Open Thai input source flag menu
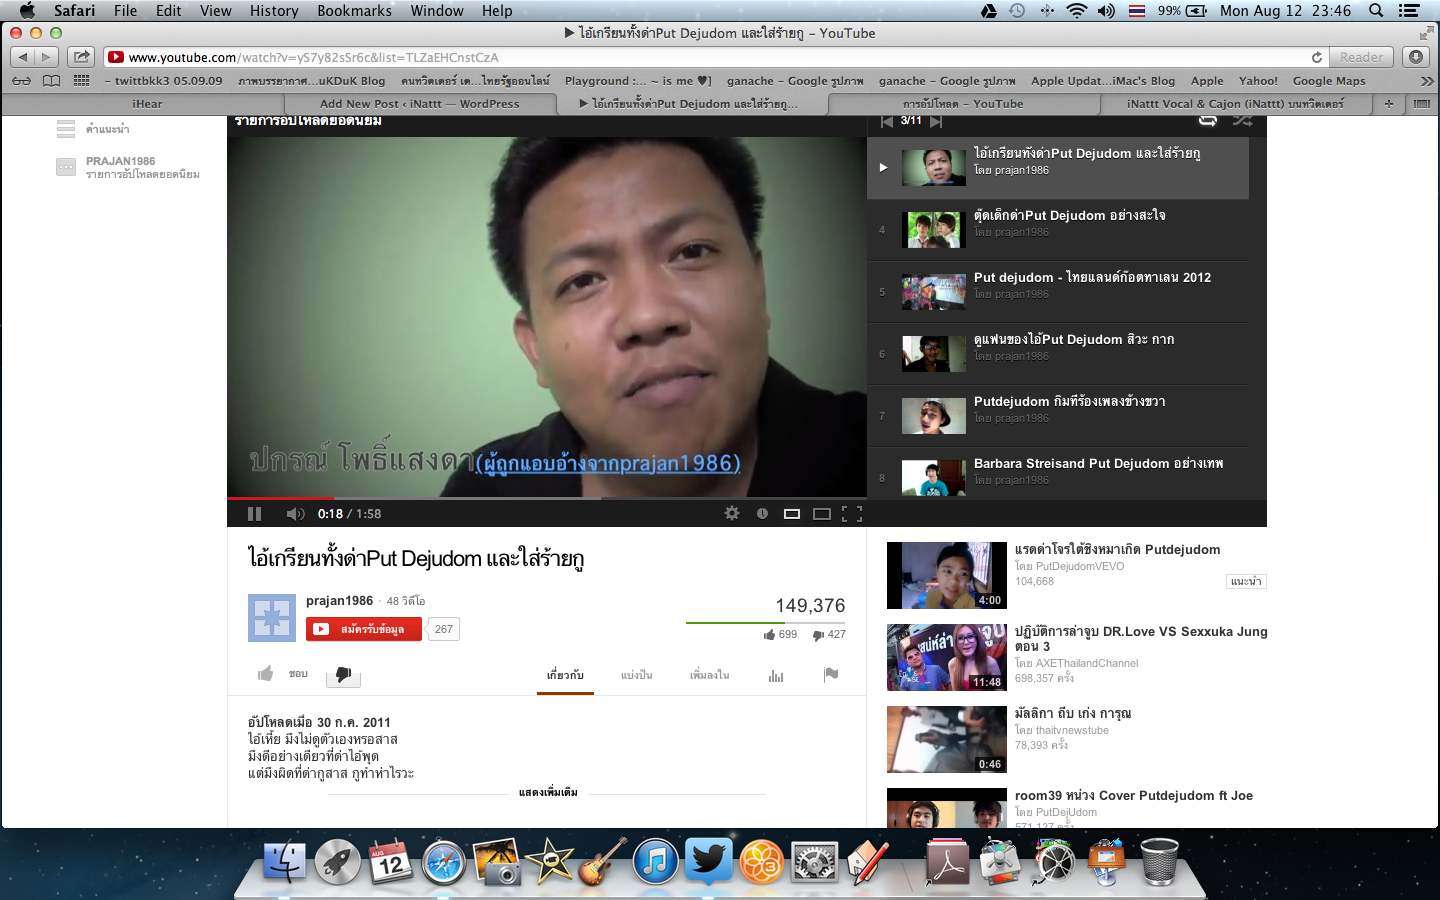 [1137, 11]
